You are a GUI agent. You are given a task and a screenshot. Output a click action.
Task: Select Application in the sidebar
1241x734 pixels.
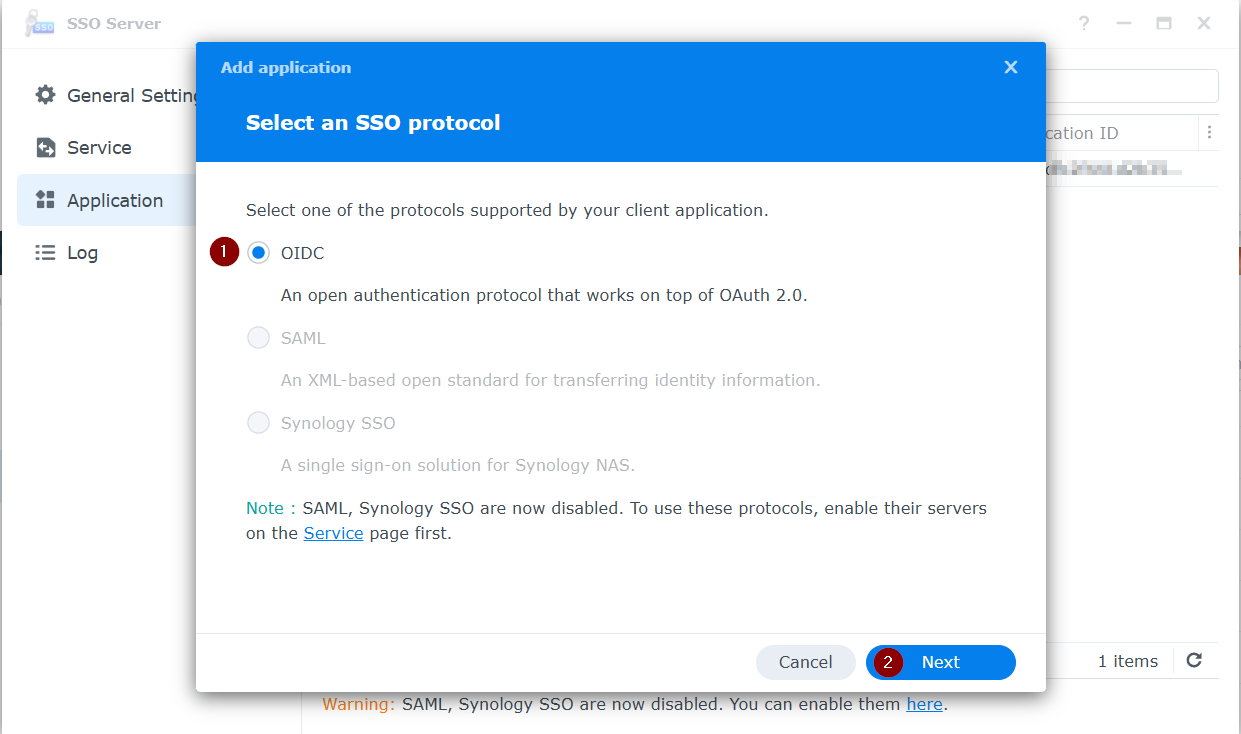click(x=109, y=200)
